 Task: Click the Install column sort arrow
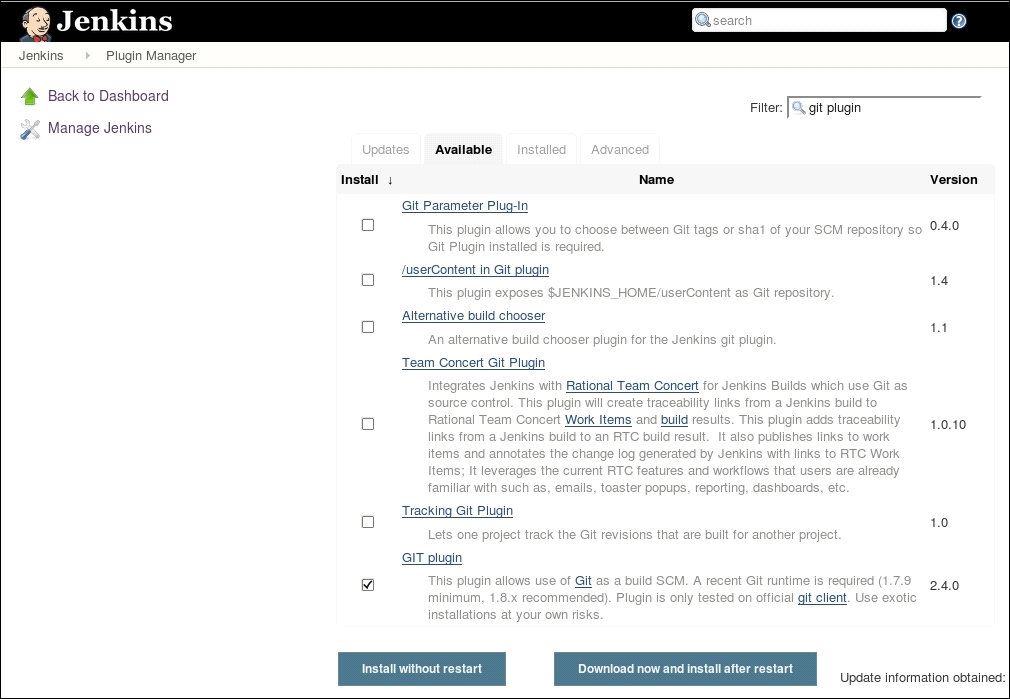point(390,181)
